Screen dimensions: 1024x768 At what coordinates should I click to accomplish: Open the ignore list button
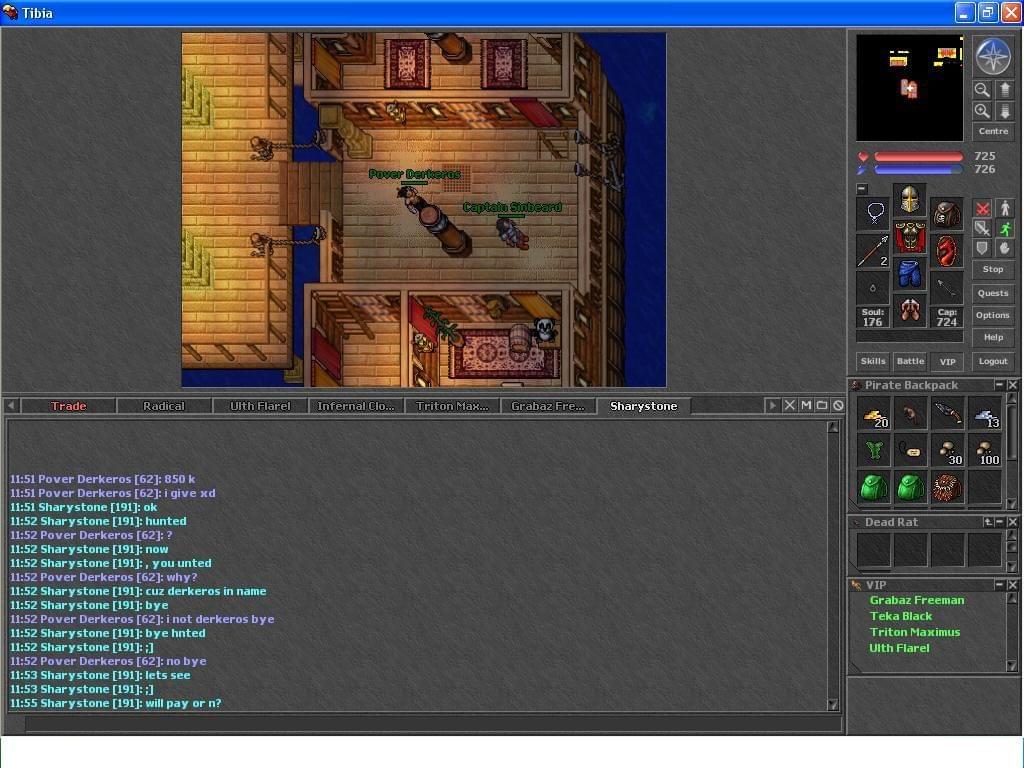point(838,406)
